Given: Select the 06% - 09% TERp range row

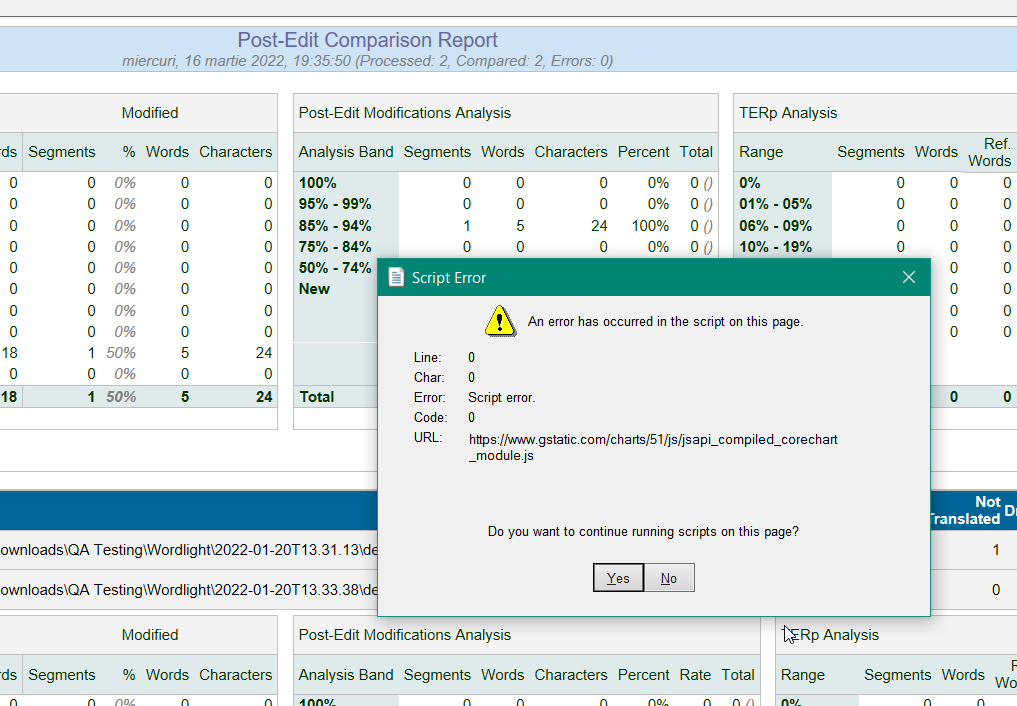Looking at the screenshot, I should (775, 226).
